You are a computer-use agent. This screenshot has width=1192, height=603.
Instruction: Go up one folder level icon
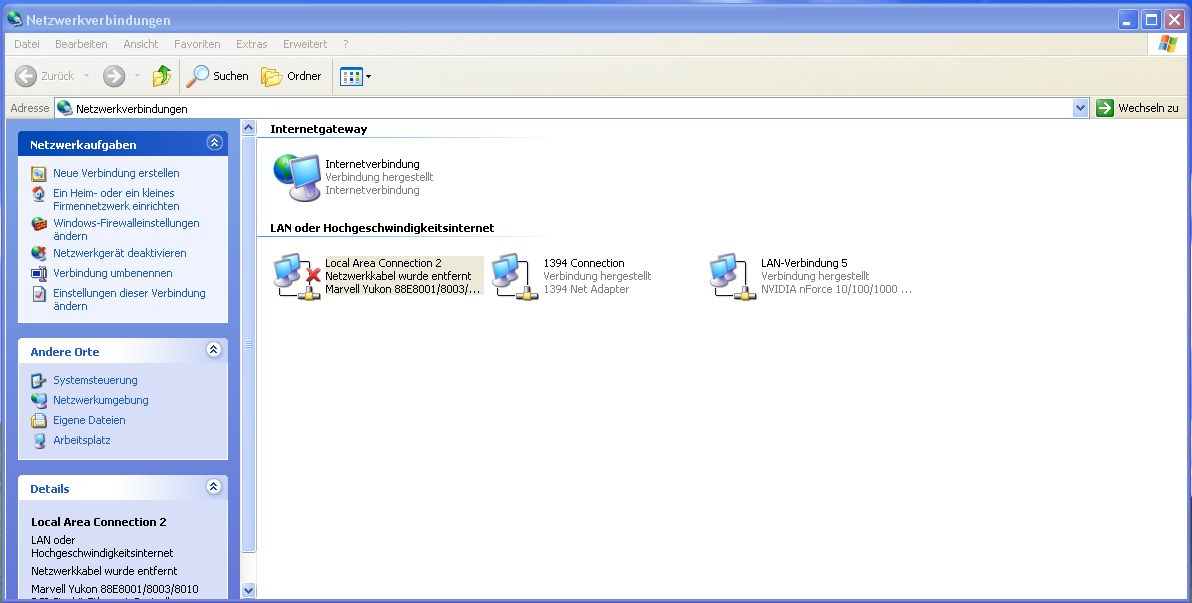coord(162,76)
